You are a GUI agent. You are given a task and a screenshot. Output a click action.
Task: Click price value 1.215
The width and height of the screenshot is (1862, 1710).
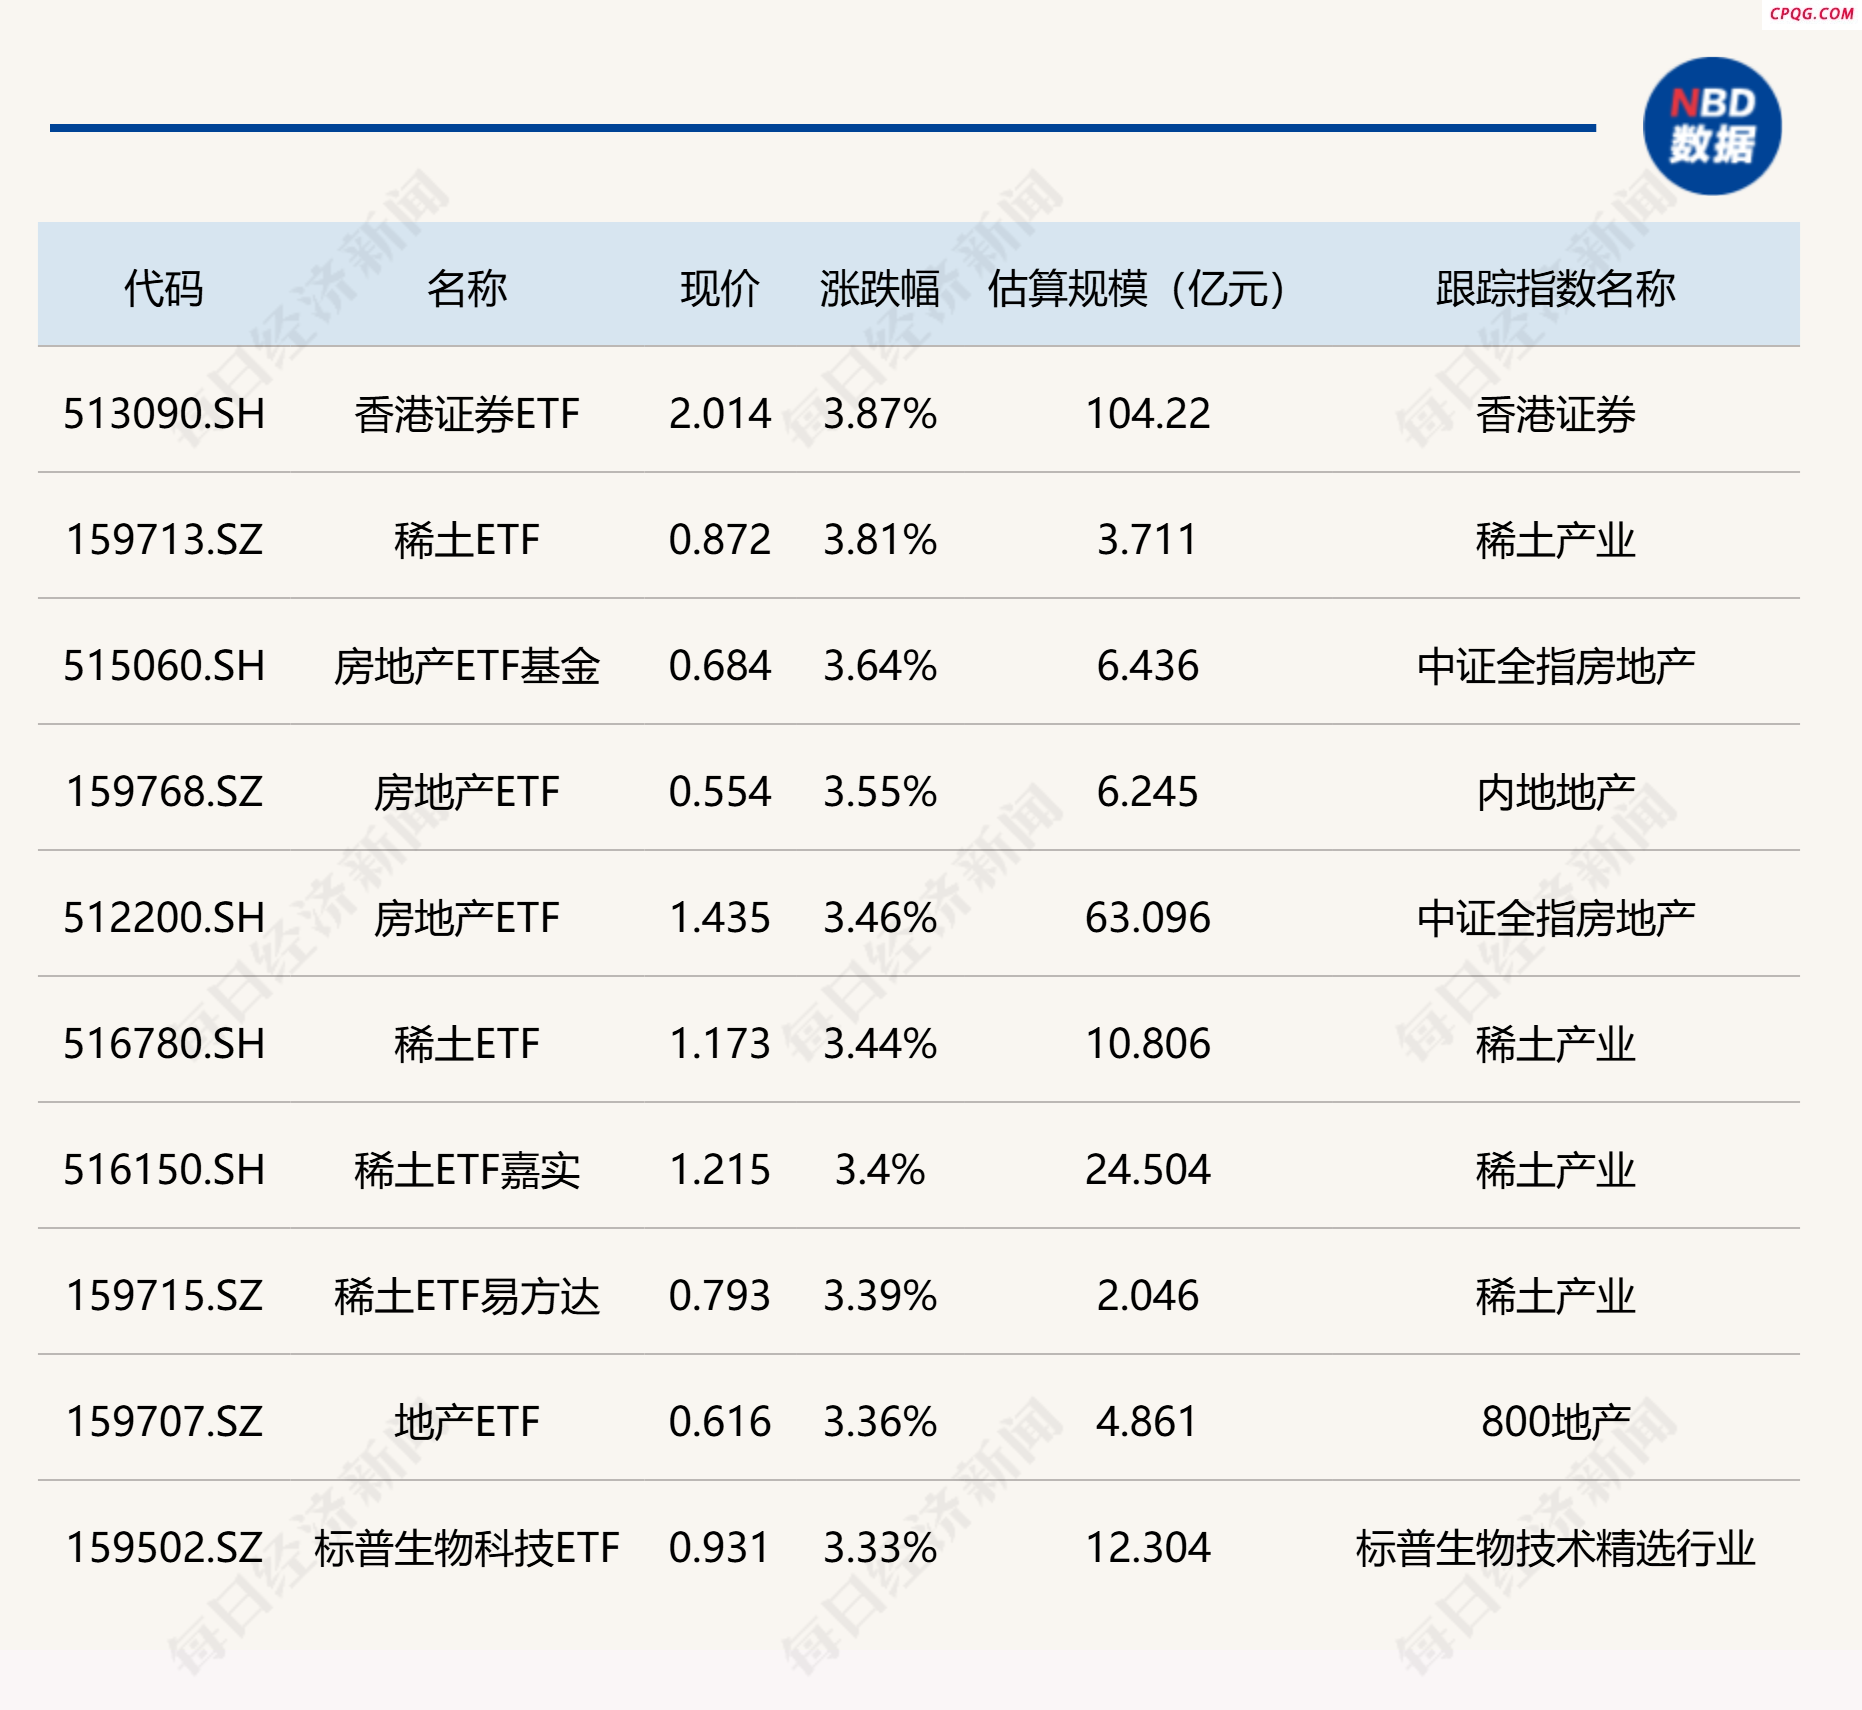(x=720, y=1170)
